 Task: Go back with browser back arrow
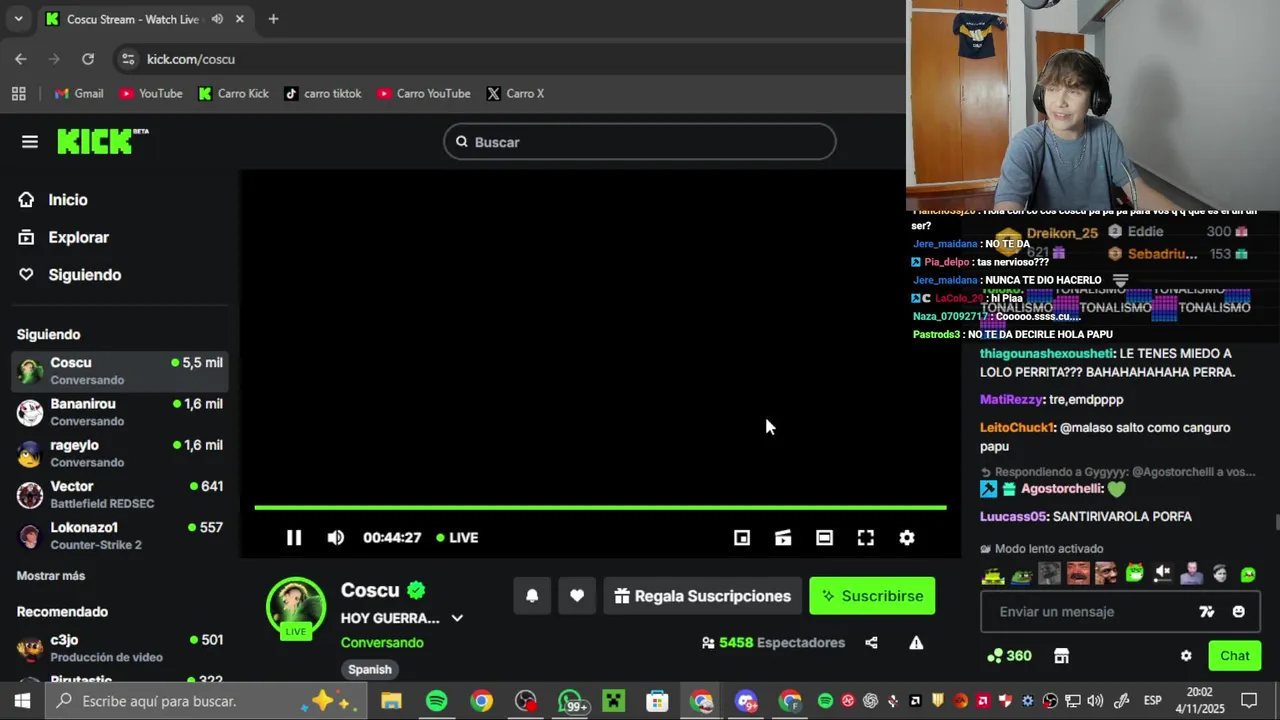[21, 59]
